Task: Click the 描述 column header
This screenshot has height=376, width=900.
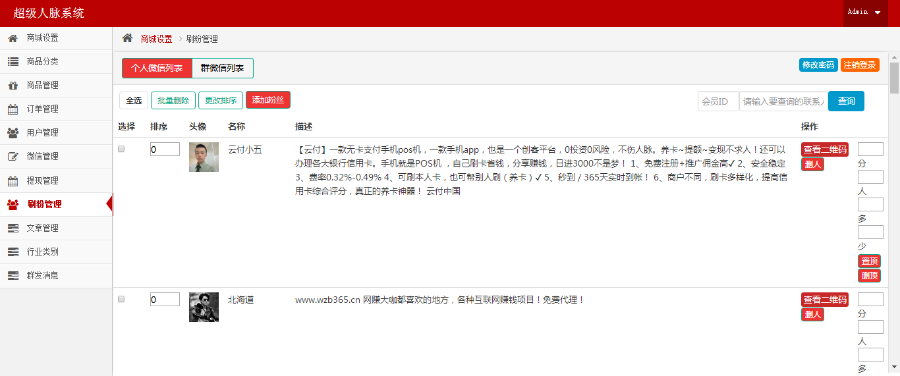Action: (304, 126)
